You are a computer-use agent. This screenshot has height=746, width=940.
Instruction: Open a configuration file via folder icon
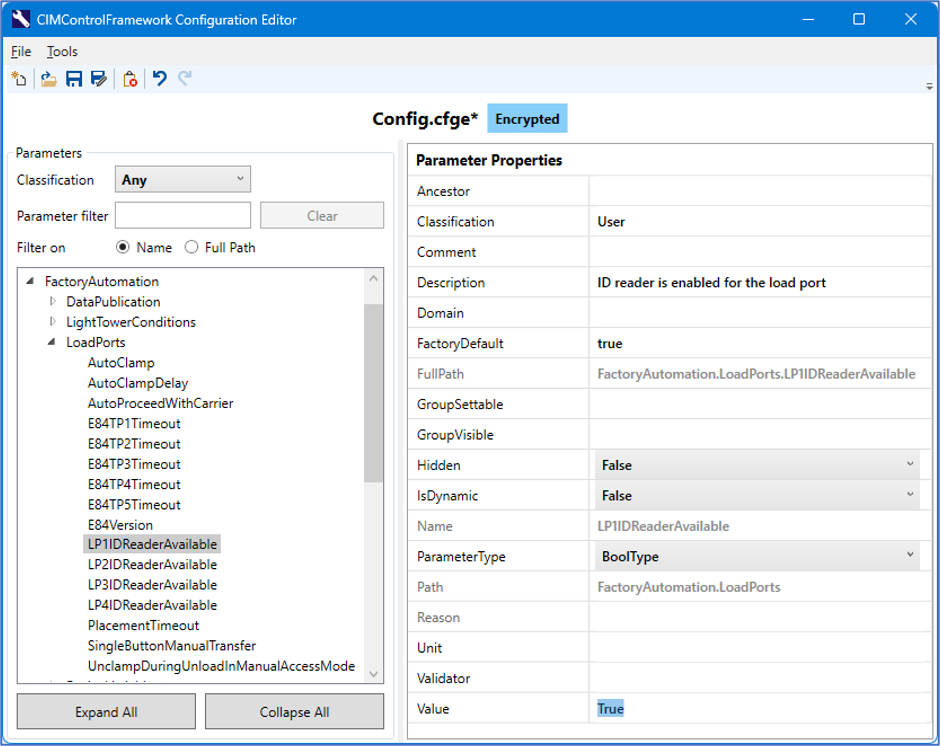pyautogui.click(x=49, y=79)
